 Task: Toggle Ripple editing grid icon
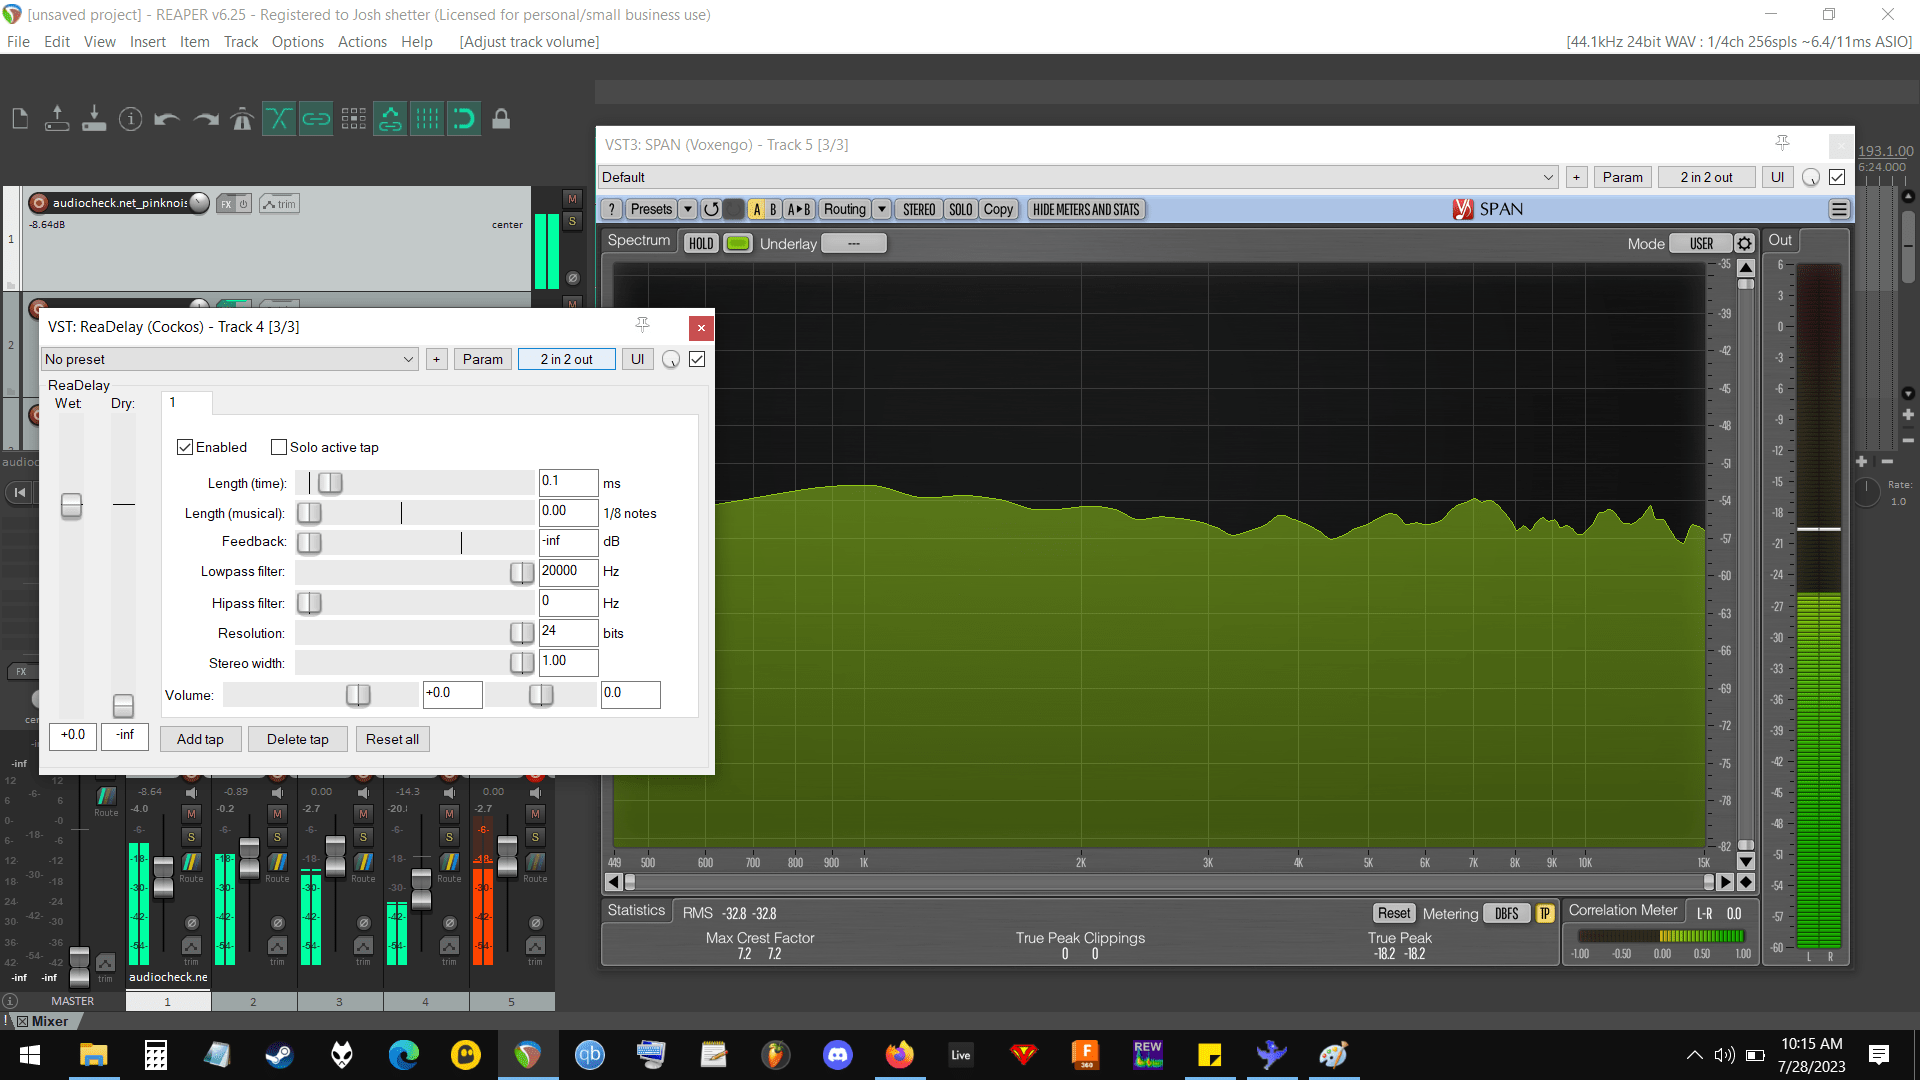[353, 119]
